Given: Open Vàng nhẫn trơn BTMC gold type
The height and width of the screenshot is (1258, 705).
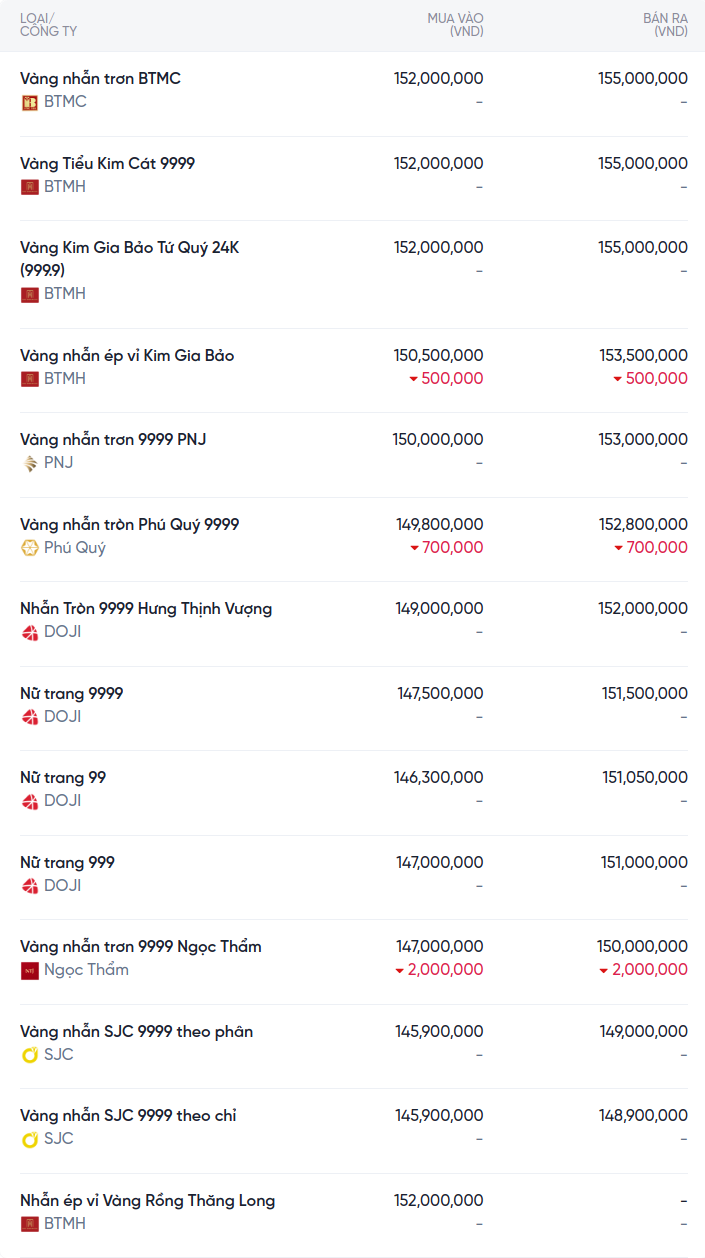Looking at the screenshot, I should [x=100, y=78].
